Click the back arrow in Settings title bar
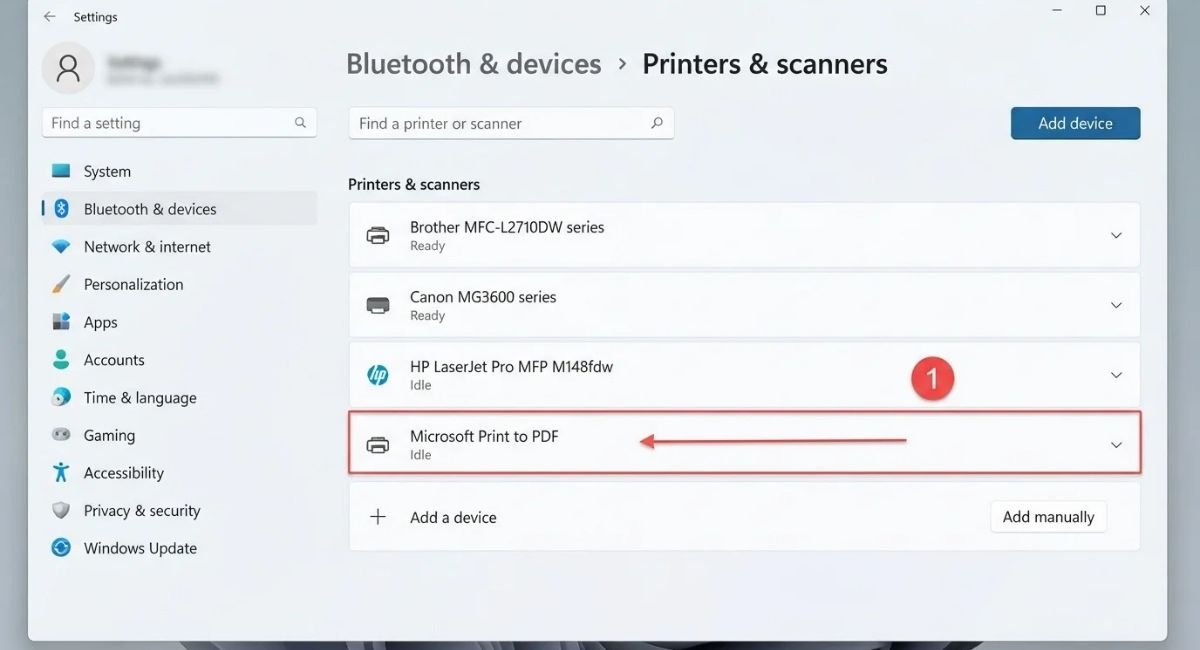The image size is (1200, 650). 49,17
